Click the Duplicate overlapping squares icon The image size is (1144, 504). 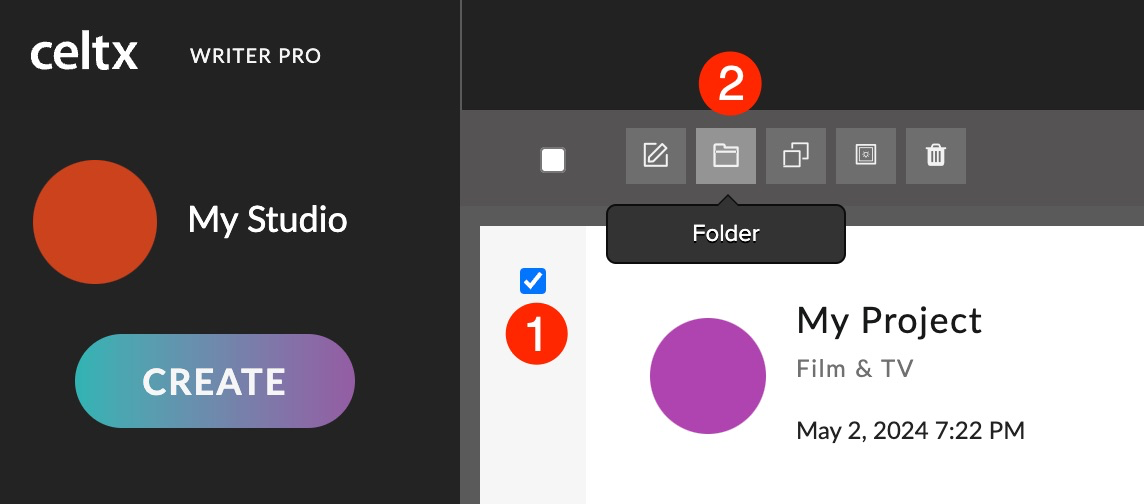tap(796, 156)
